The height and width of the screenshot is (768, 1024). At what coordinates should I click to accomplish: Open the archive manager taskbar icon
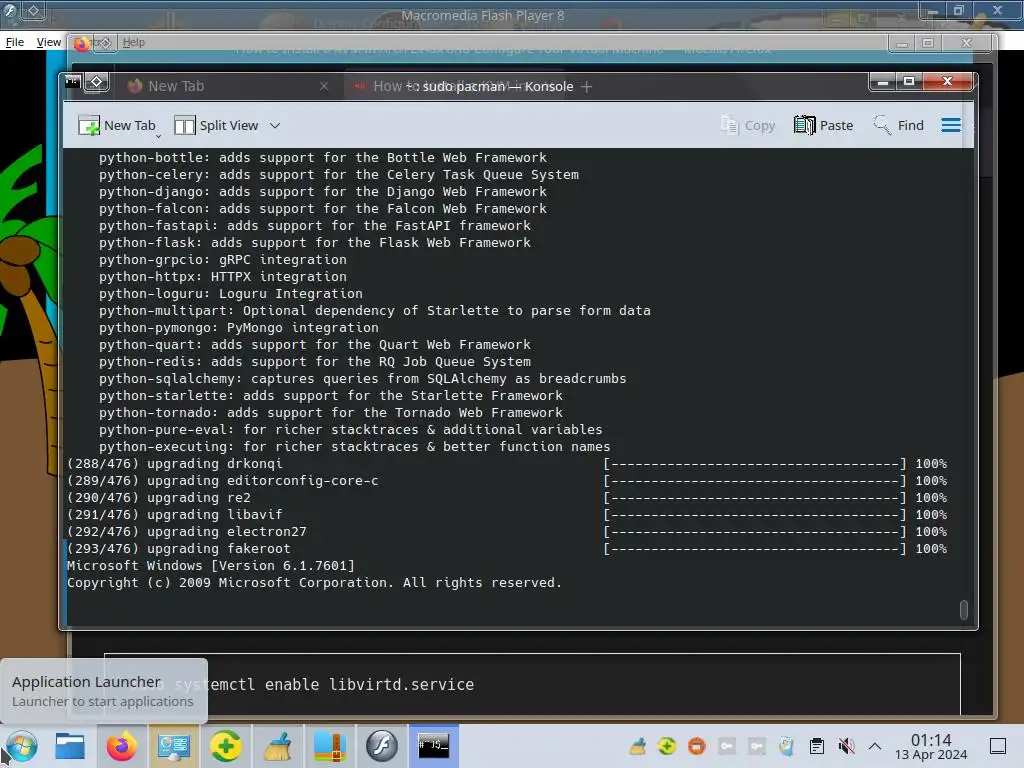(x=329, y=746)
